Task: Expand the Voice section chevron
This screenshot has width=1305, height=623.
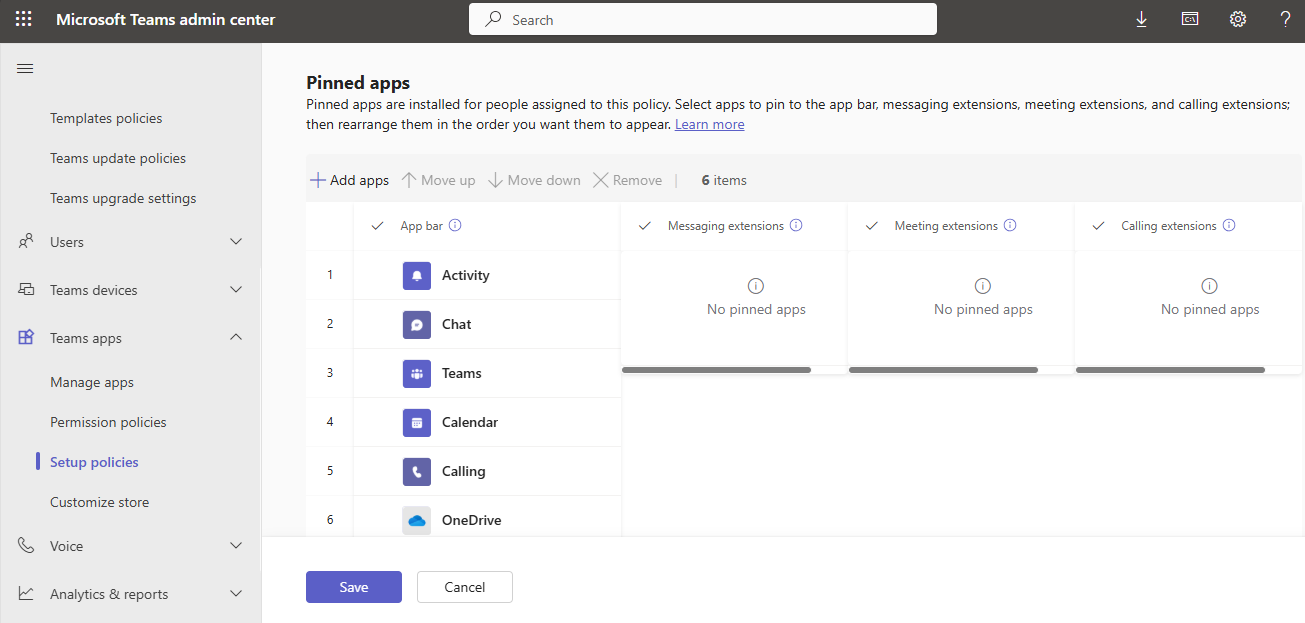Action: click(x=236, y=546)
